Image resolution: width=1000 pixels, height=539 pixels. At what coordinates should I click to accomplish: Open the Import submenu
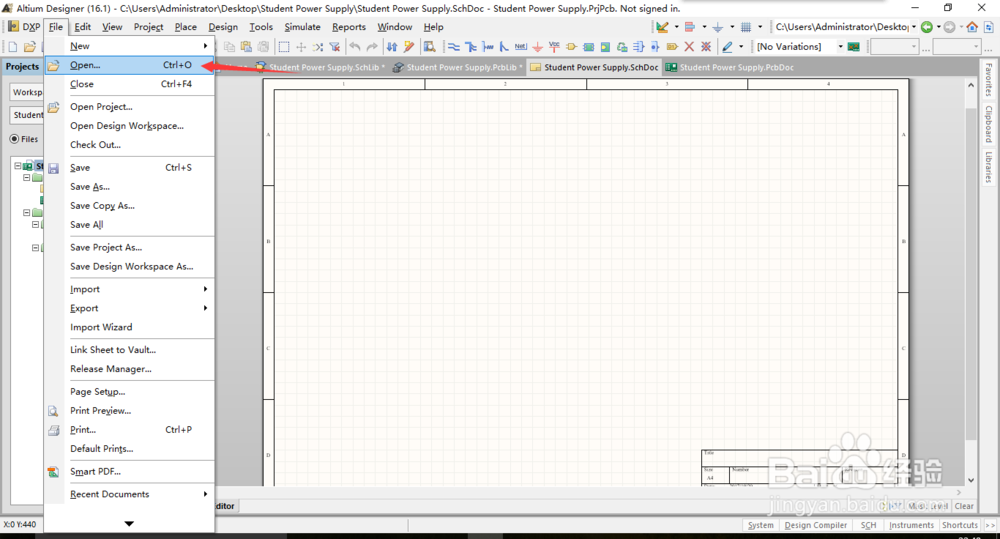129,289
